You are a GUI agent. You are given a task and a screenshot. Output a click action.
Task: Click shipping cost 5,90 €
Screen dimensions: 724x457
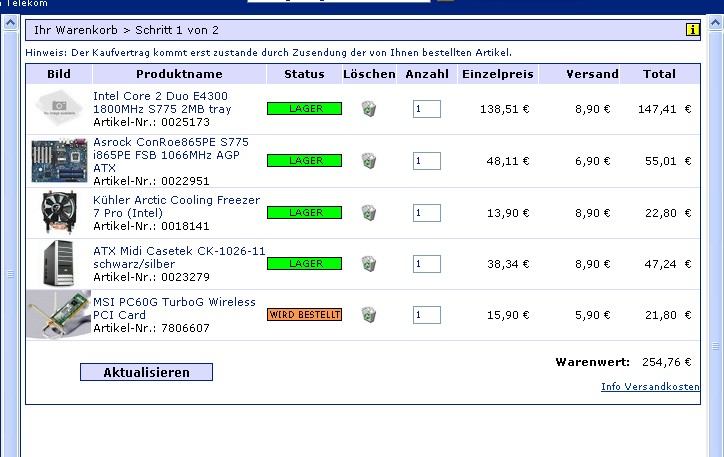pos(592,315)
